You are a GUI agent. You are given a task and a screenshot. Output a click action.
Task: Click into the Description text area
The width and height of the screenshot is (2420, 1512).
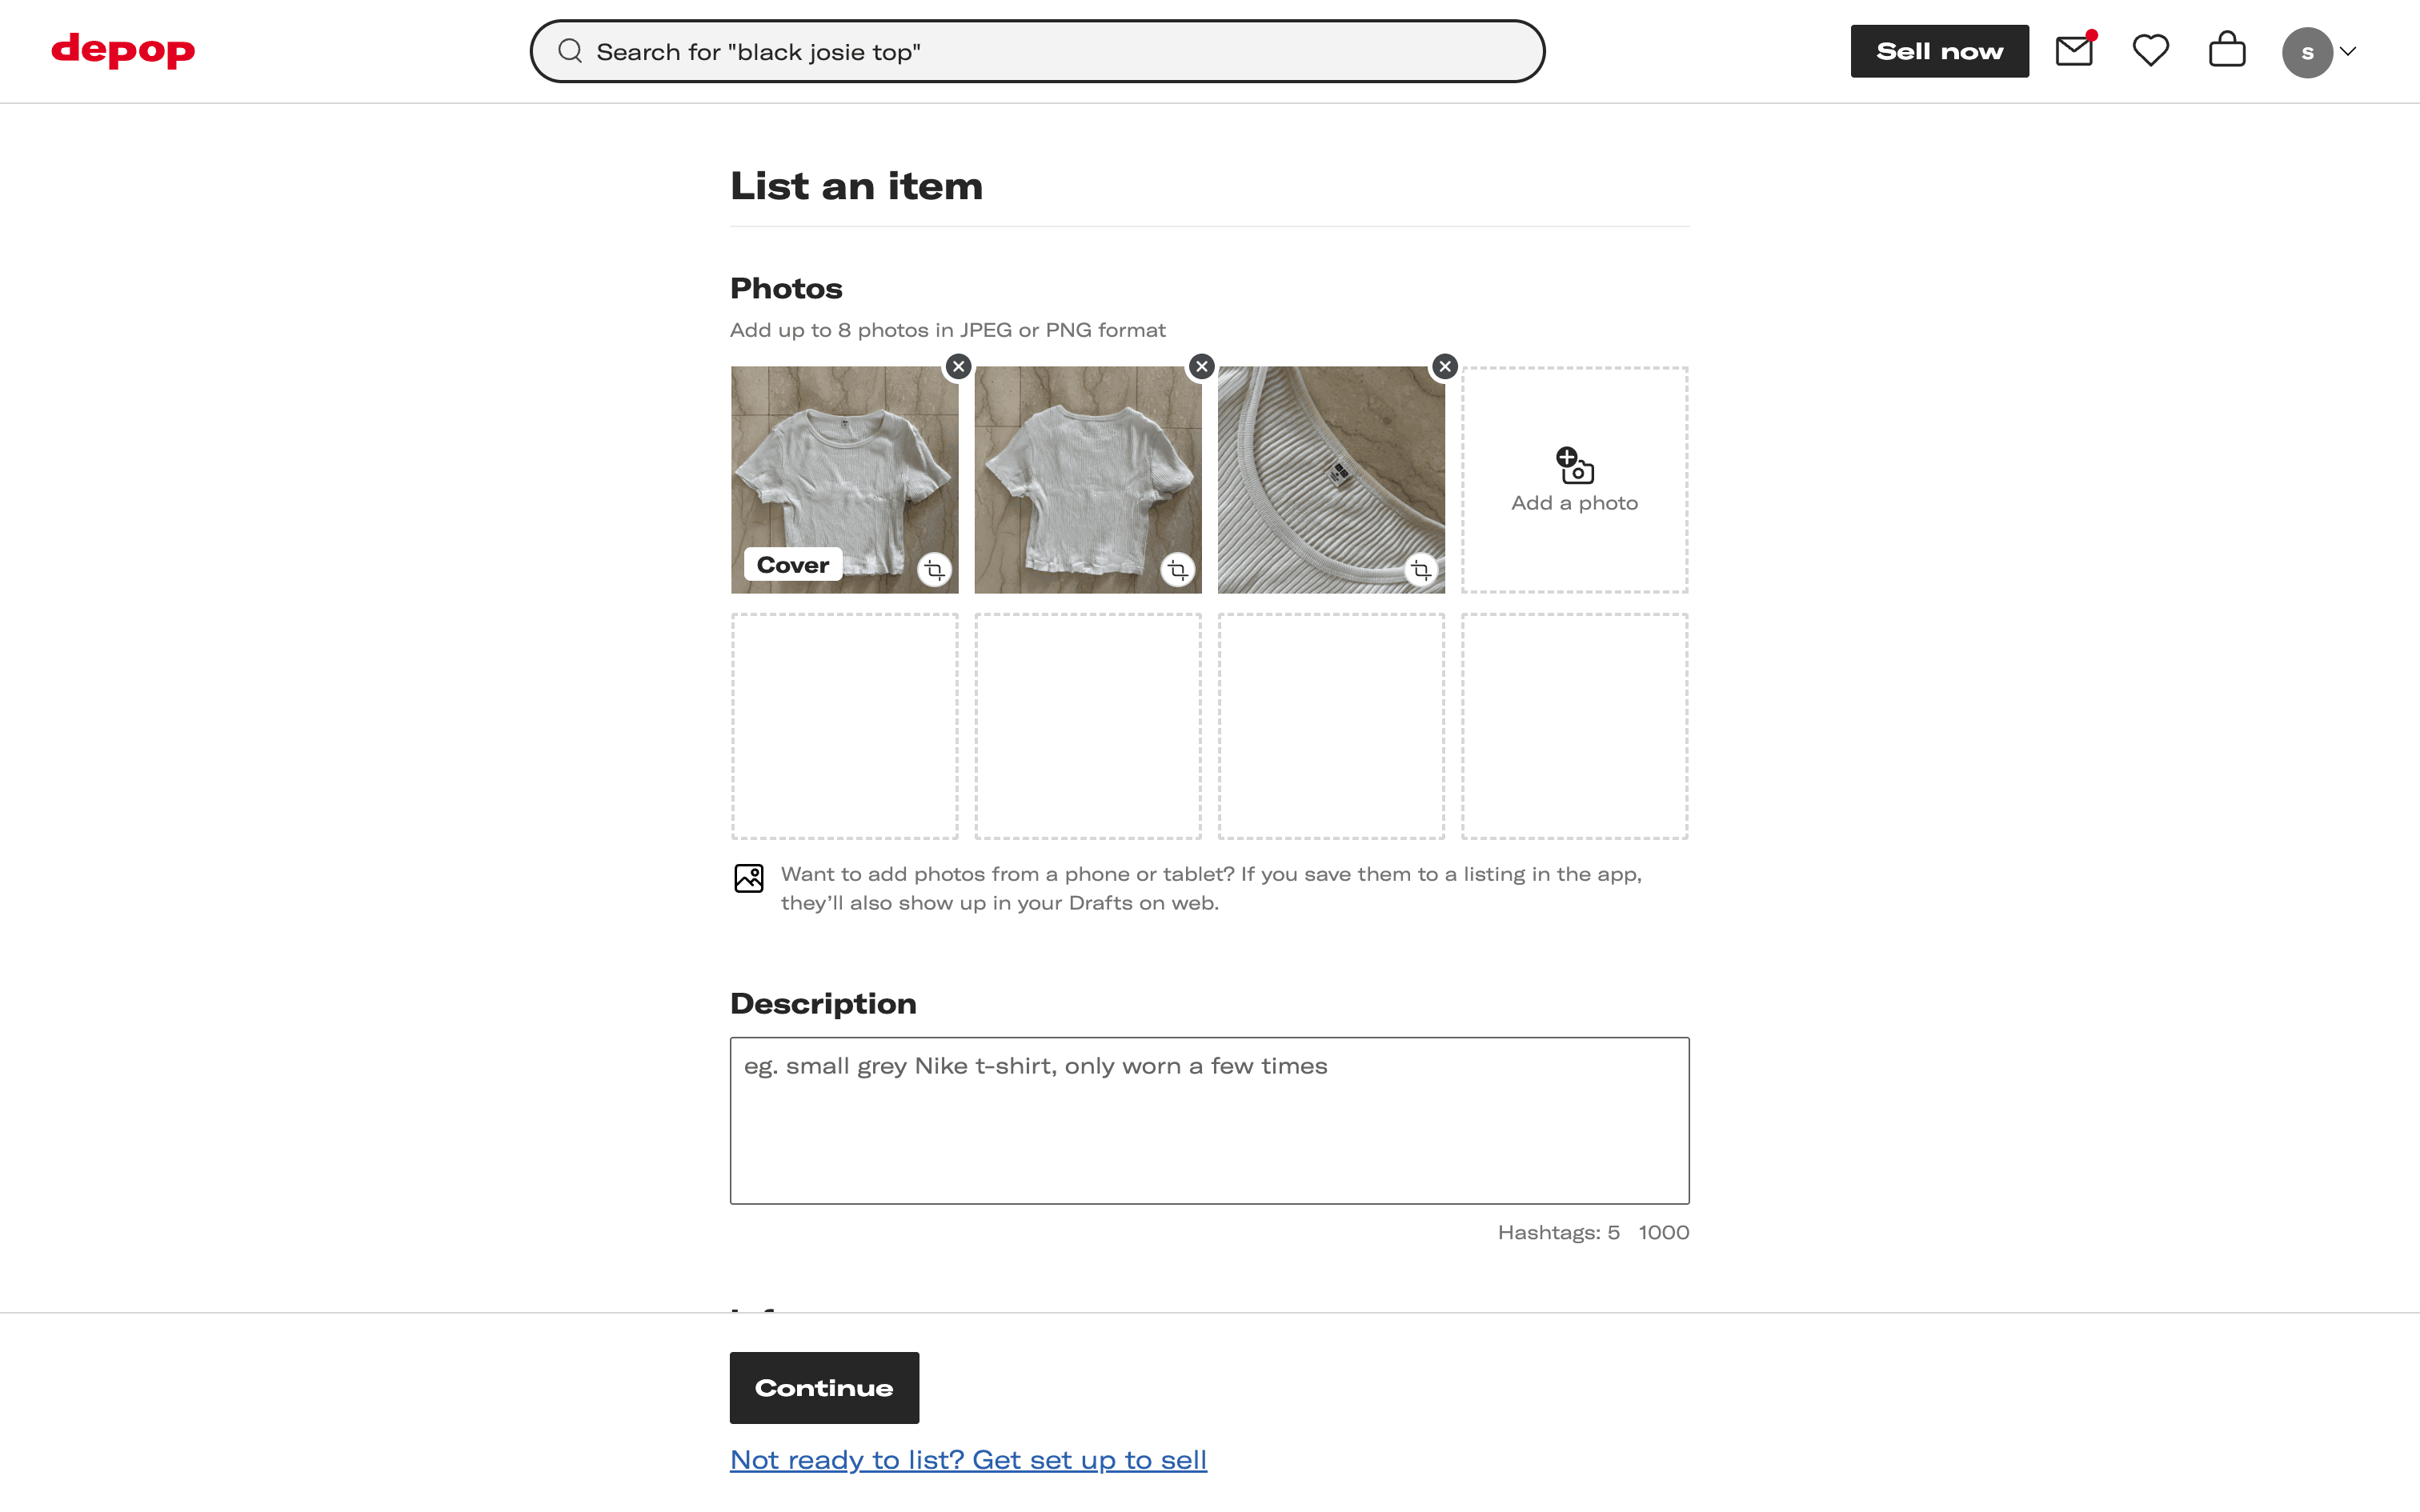click(x=1209, y=1120)
